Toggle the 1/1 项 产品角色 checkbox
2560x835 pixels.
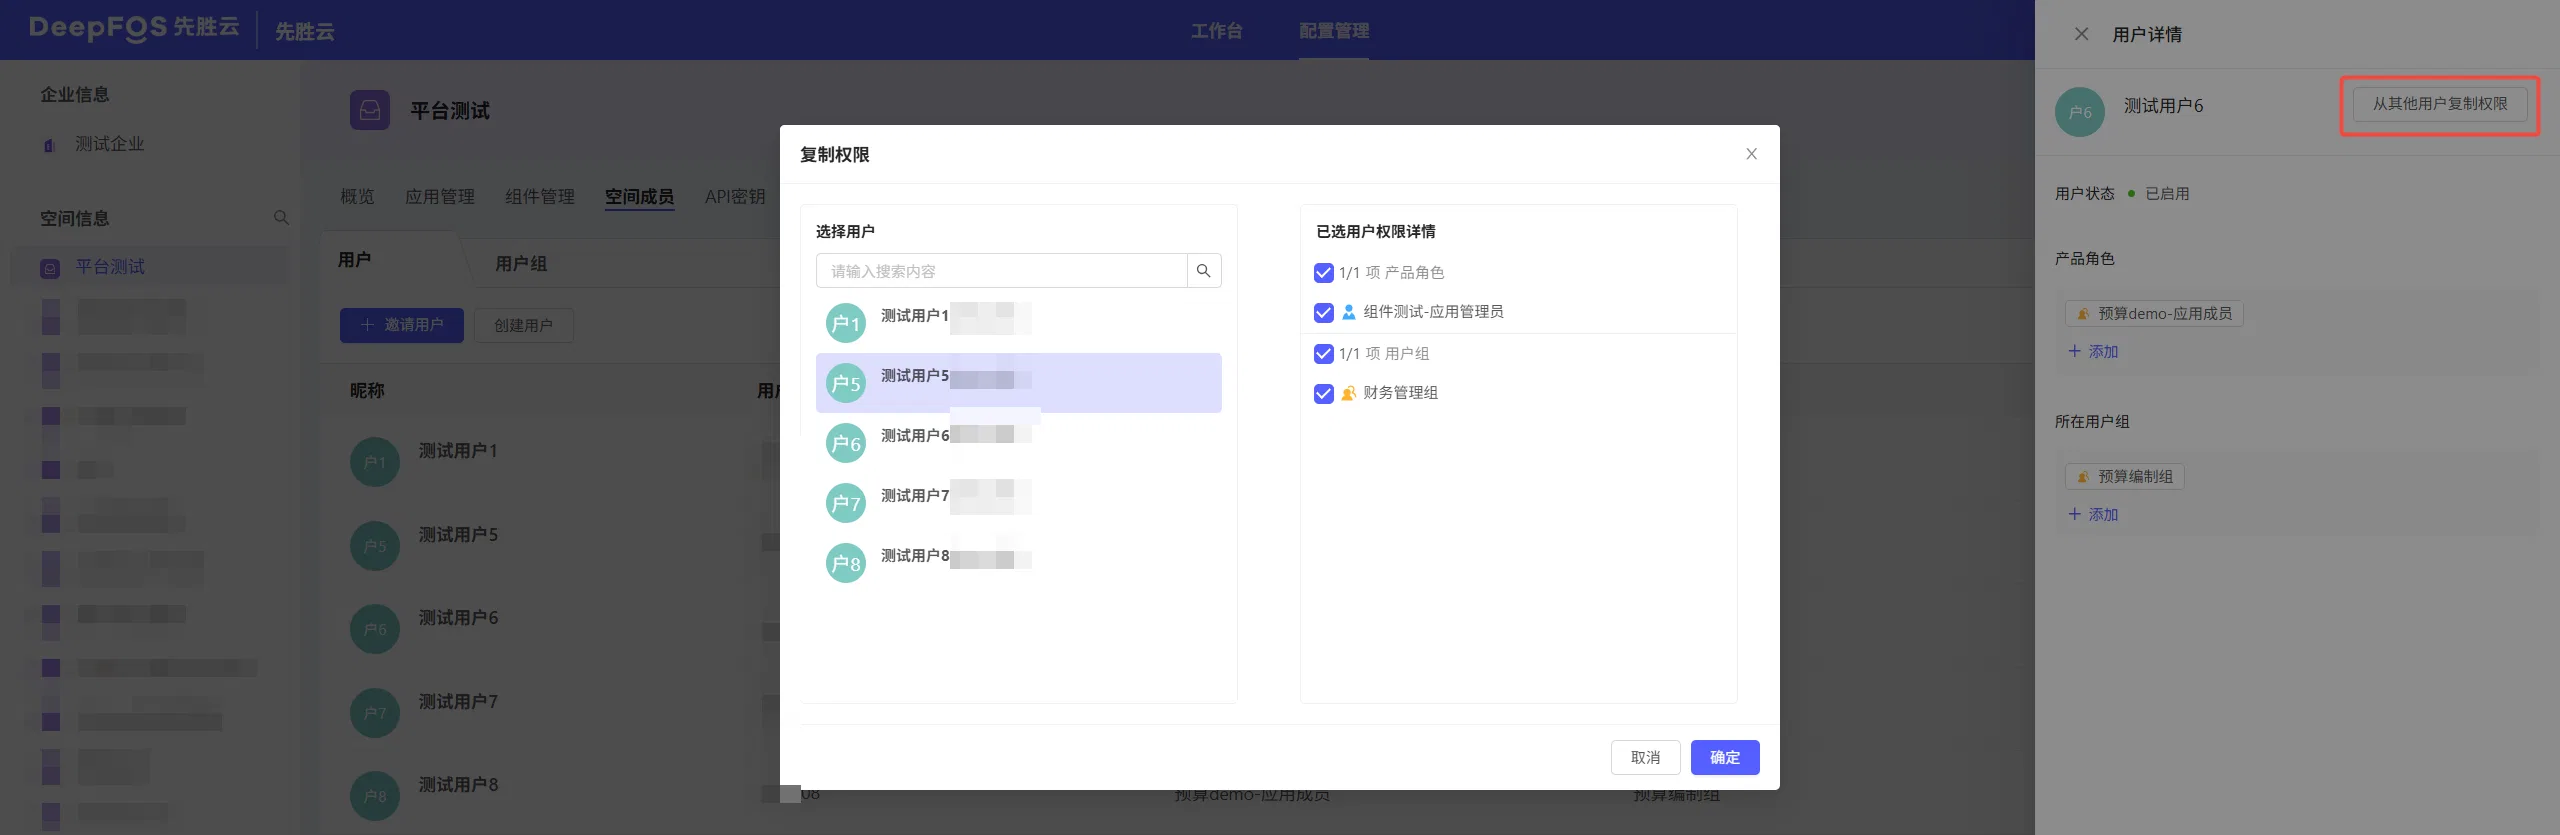click(1323, 273)
